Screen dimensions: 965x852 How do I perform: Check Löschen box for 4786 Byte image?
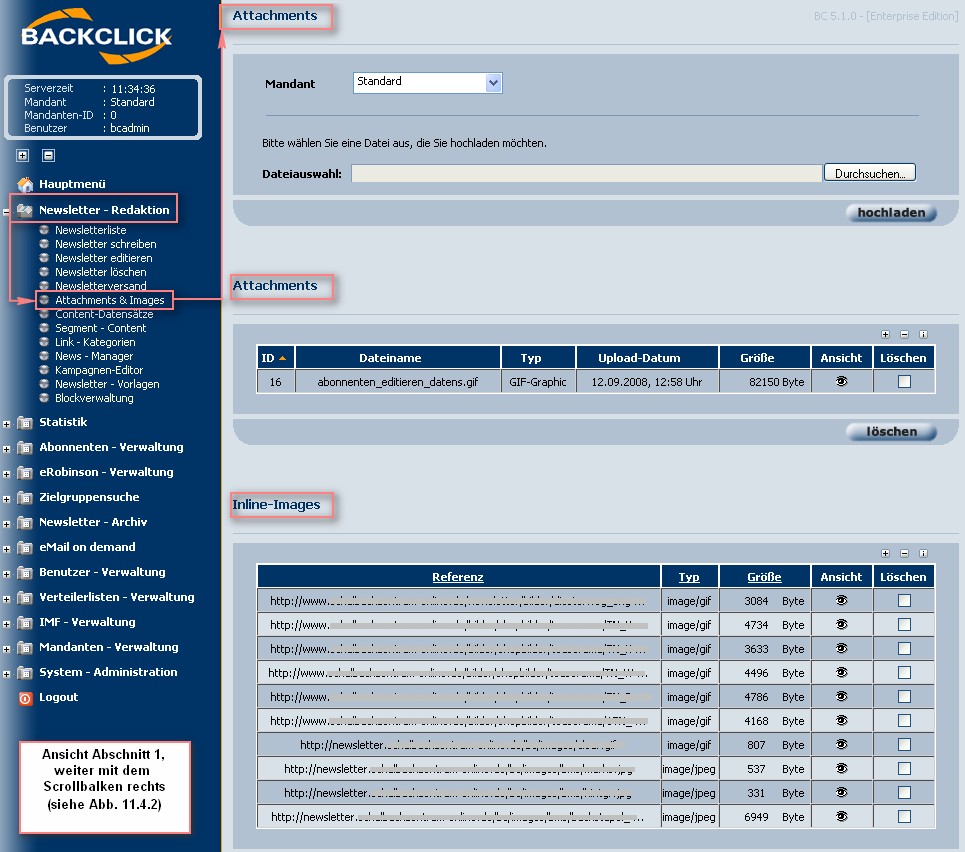[x=904, y=697]
